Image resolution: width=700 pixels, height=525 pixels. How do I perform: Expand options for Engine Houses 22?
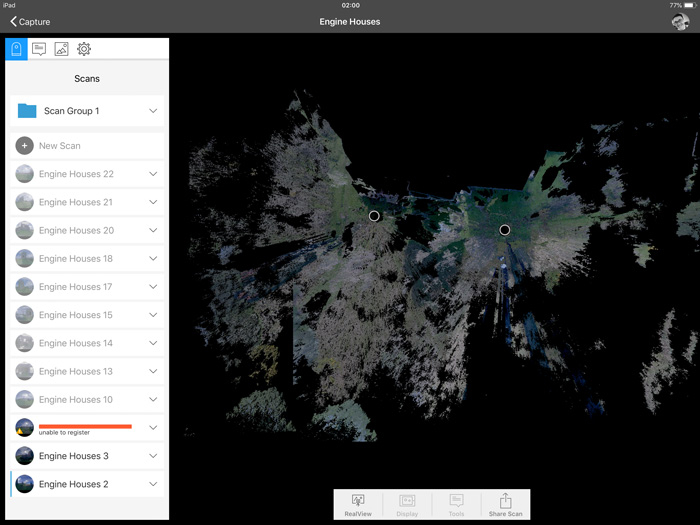[x=153, y=174]
